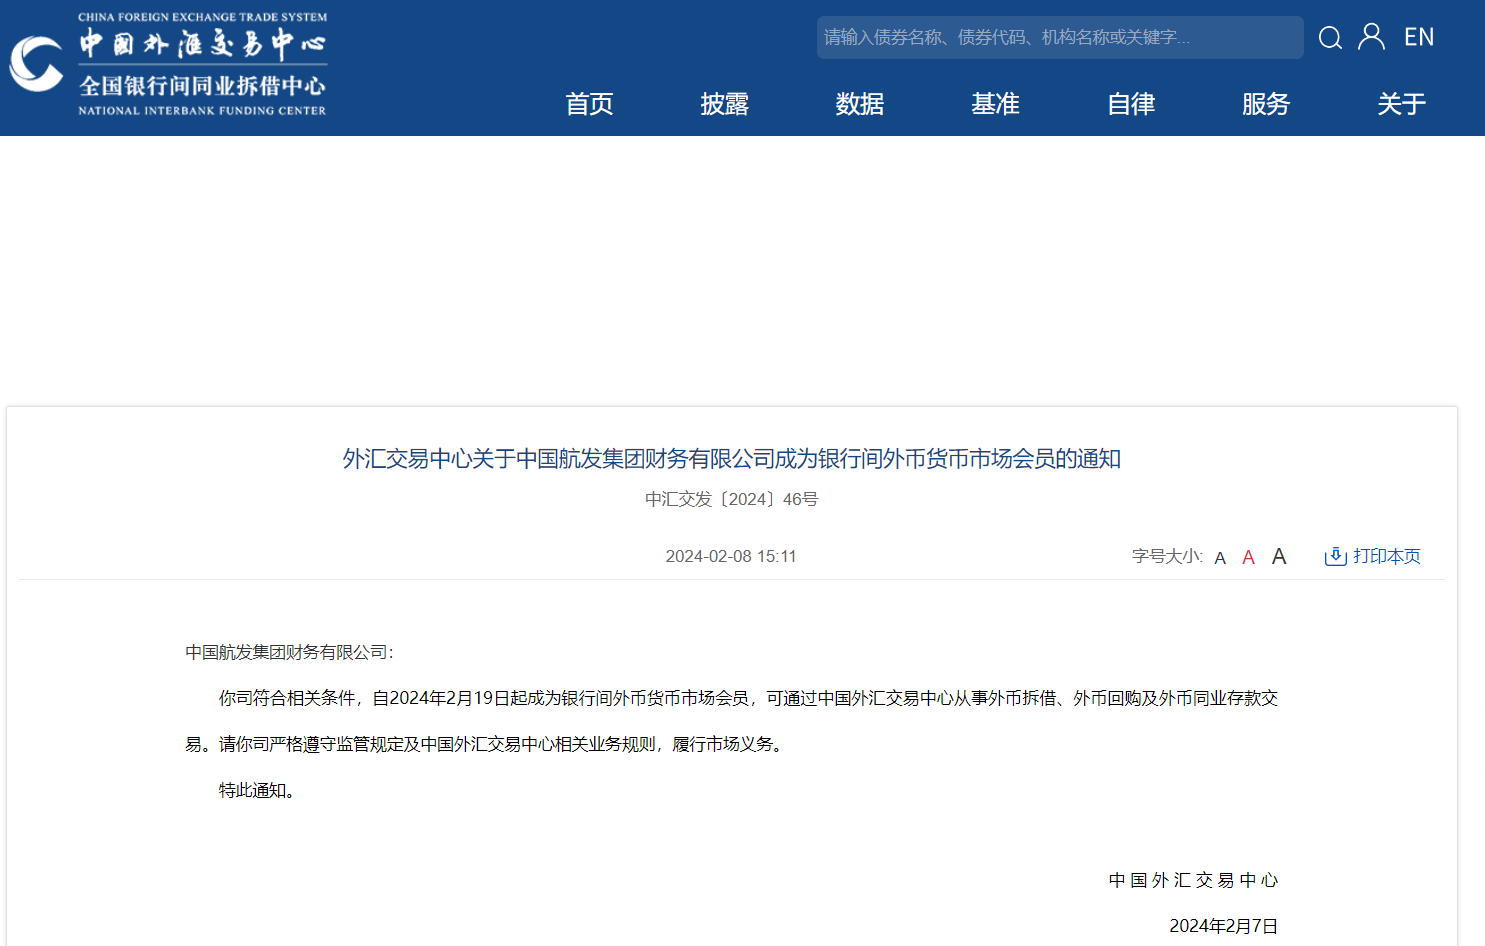This screenshot has height=946, width=1485.
Task: Select the smallest font size A
Action: click(1220, 558)
